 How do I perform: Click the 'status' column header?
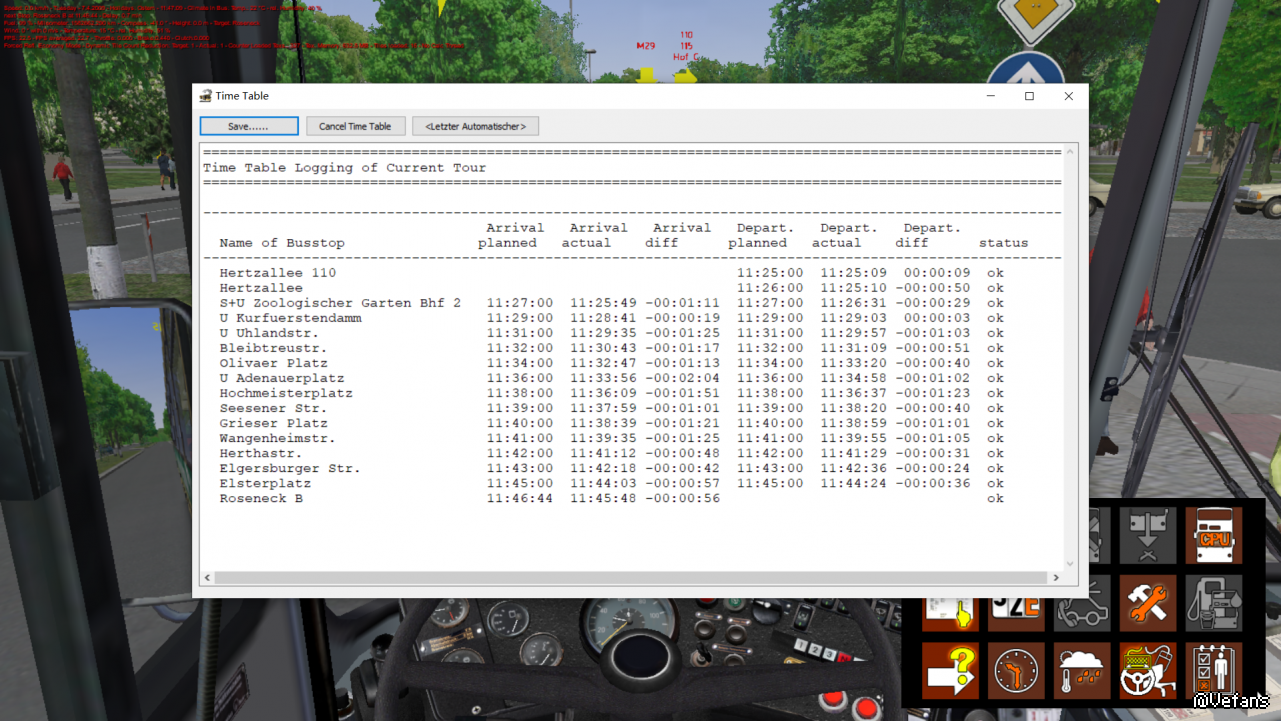click(x=1003, y=243)
